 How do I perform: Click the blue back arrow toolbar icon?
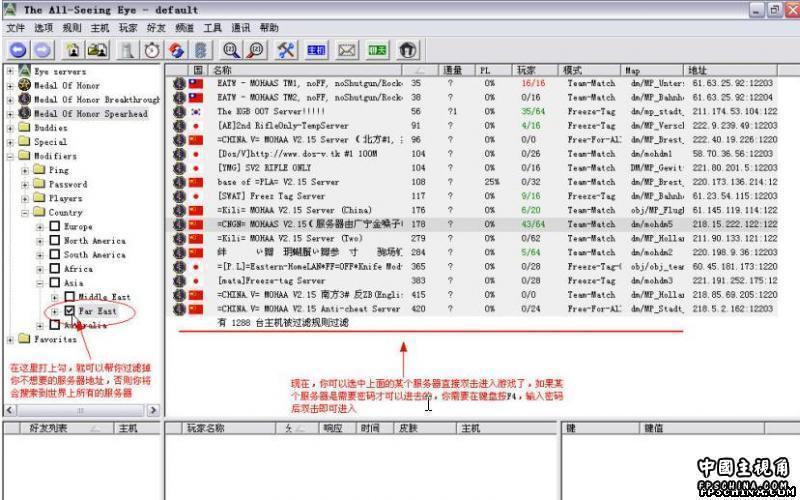[18, 50]
